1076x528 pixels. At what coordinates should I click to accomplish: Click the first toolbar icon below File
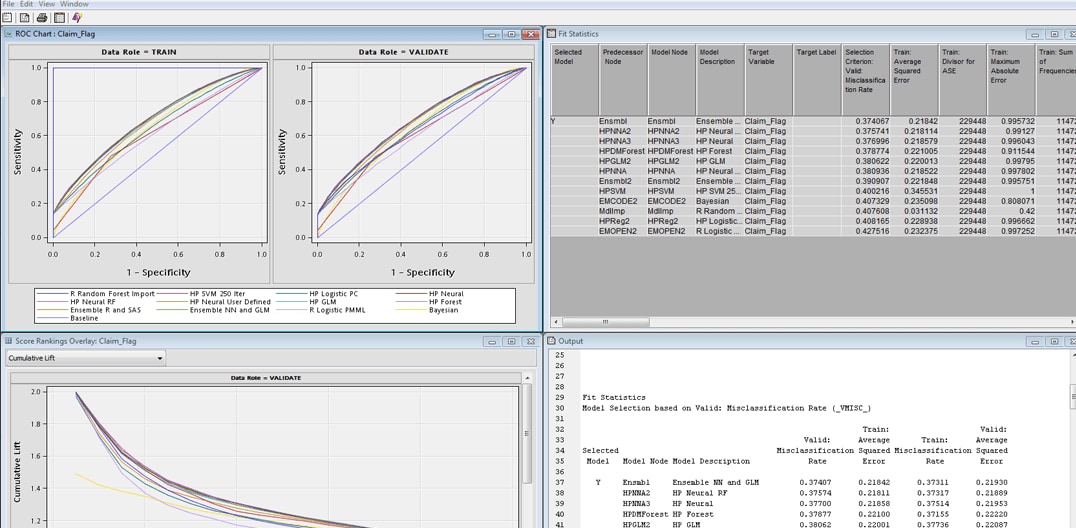pos(8,17)
